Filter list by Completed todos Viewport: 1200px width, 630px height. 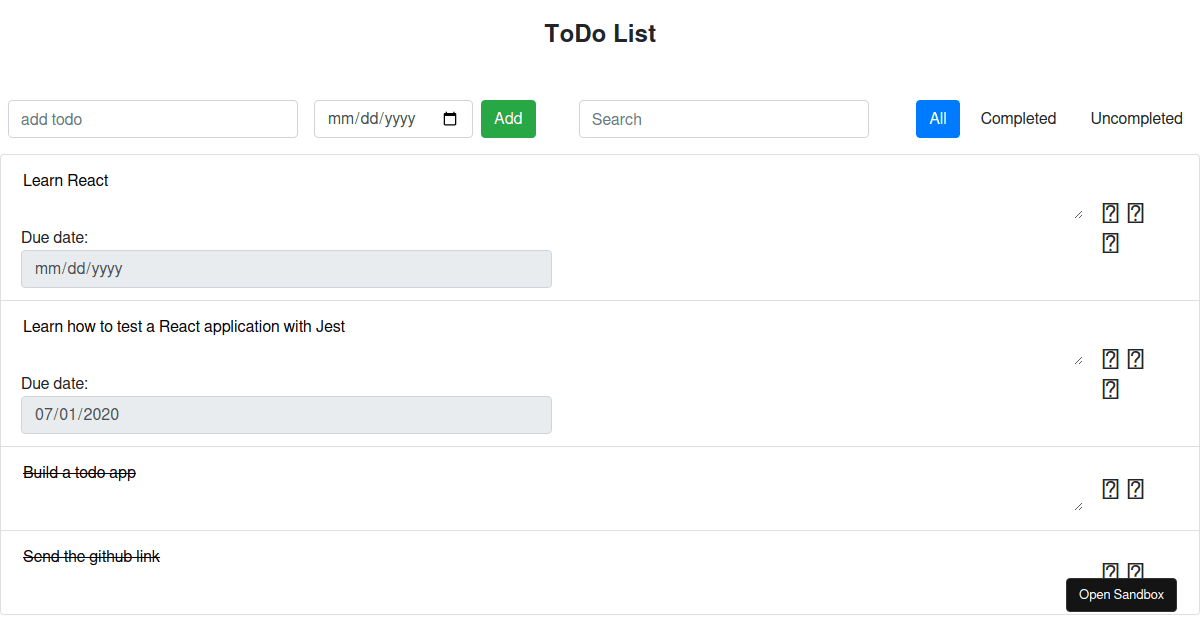point(1018,119)
